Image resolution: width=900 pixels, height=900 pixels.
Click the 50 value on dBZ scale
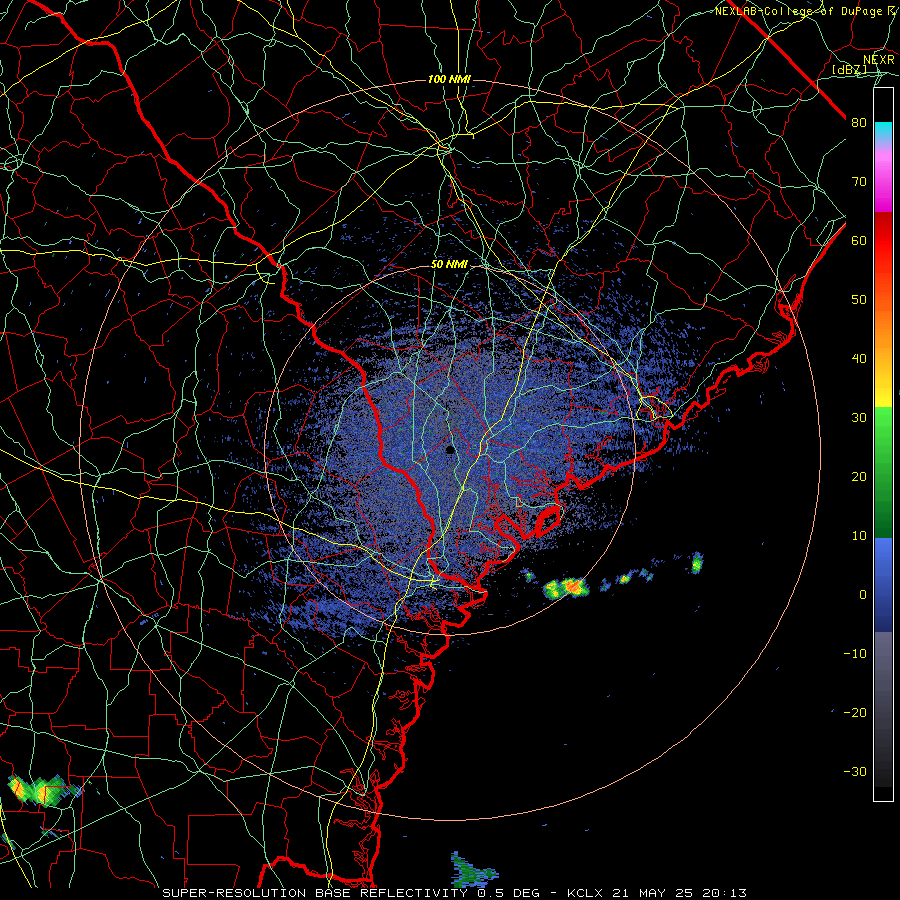859,300
